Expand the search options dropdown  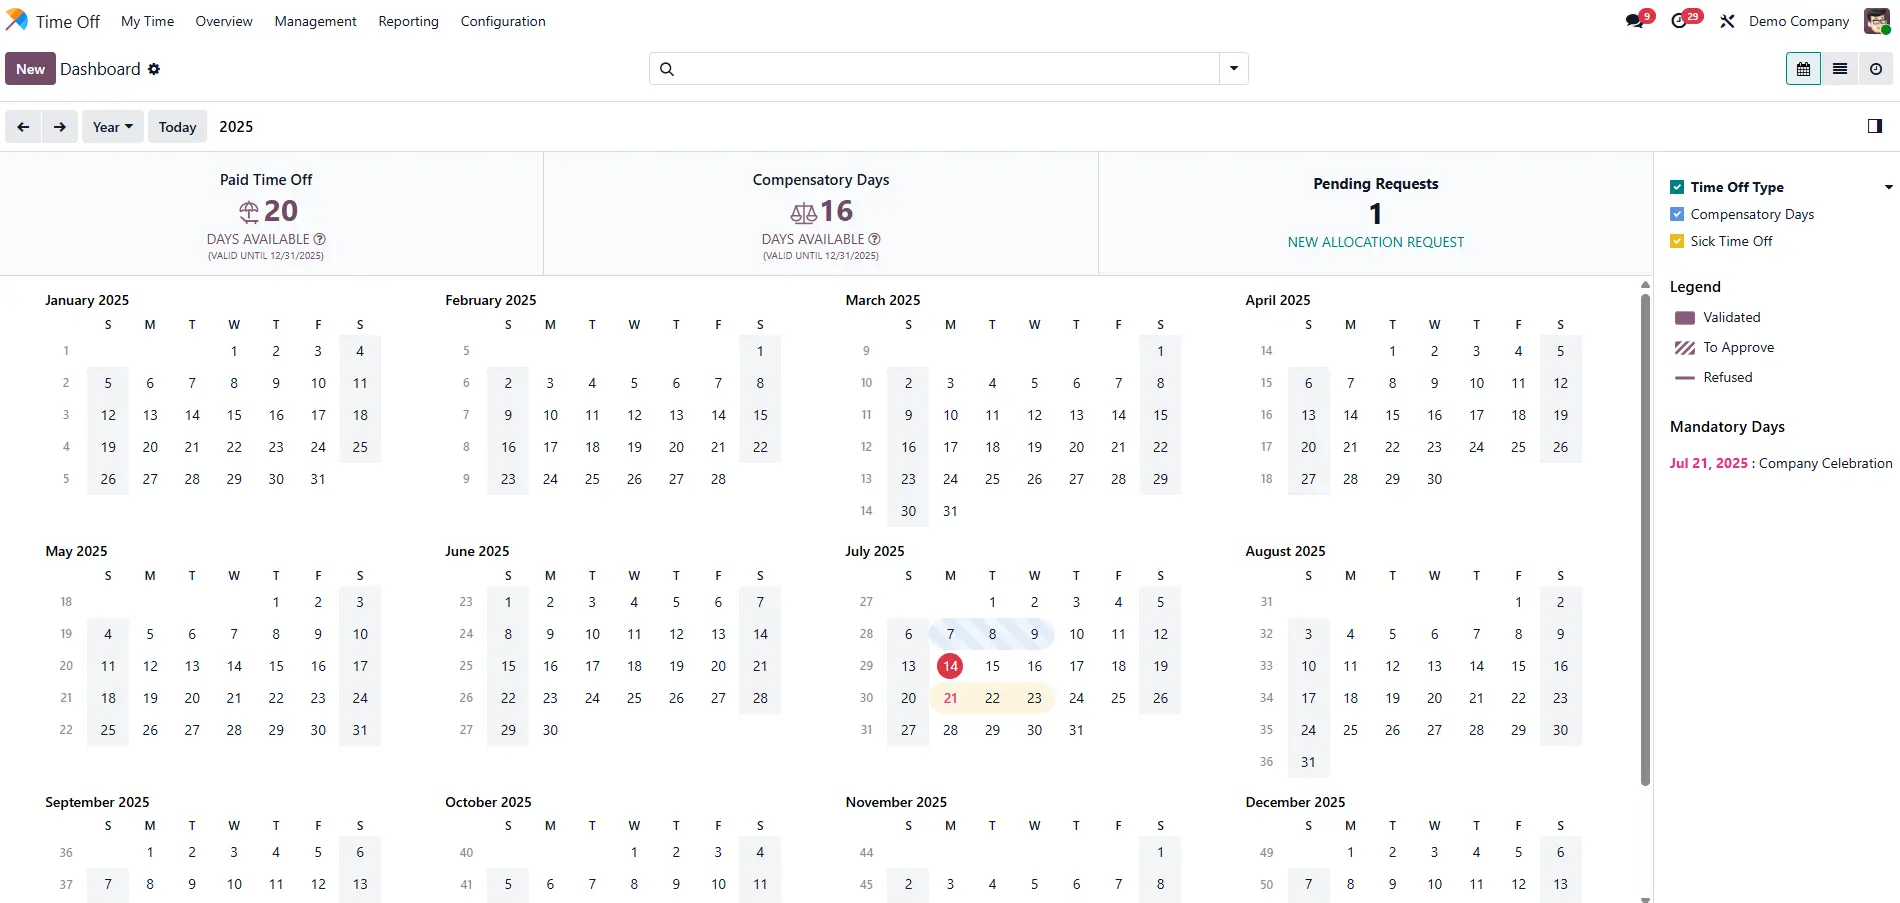[x=1234, y=68]
